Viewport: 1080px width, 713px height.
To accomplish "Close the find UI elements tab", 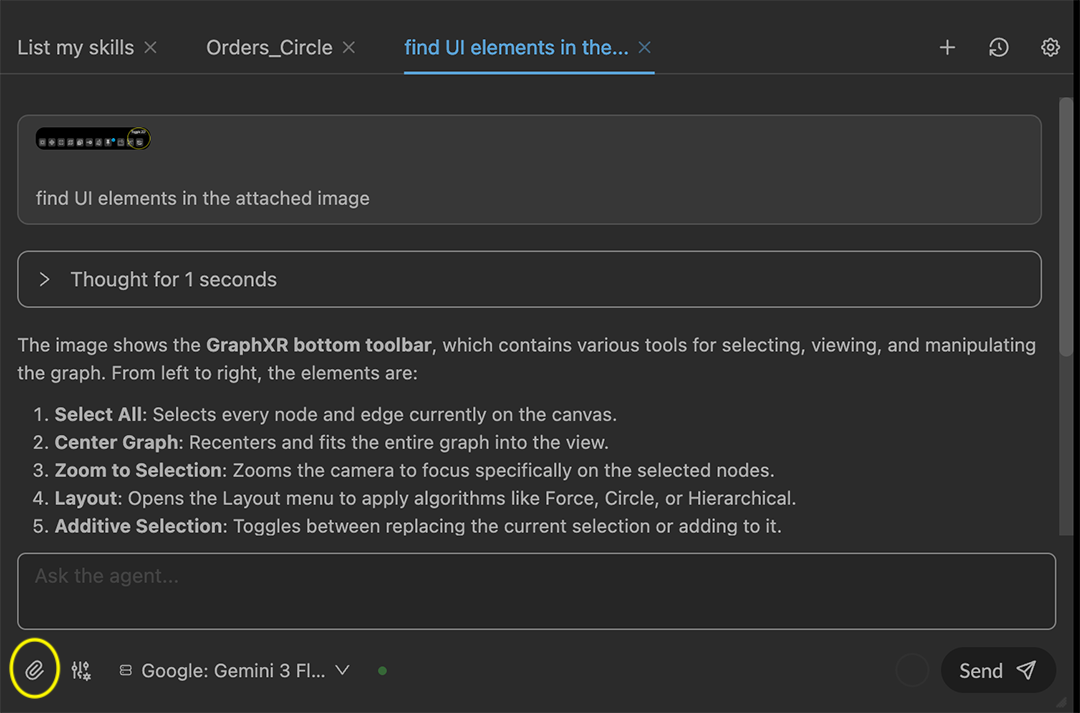I will [x=644, y=48].
